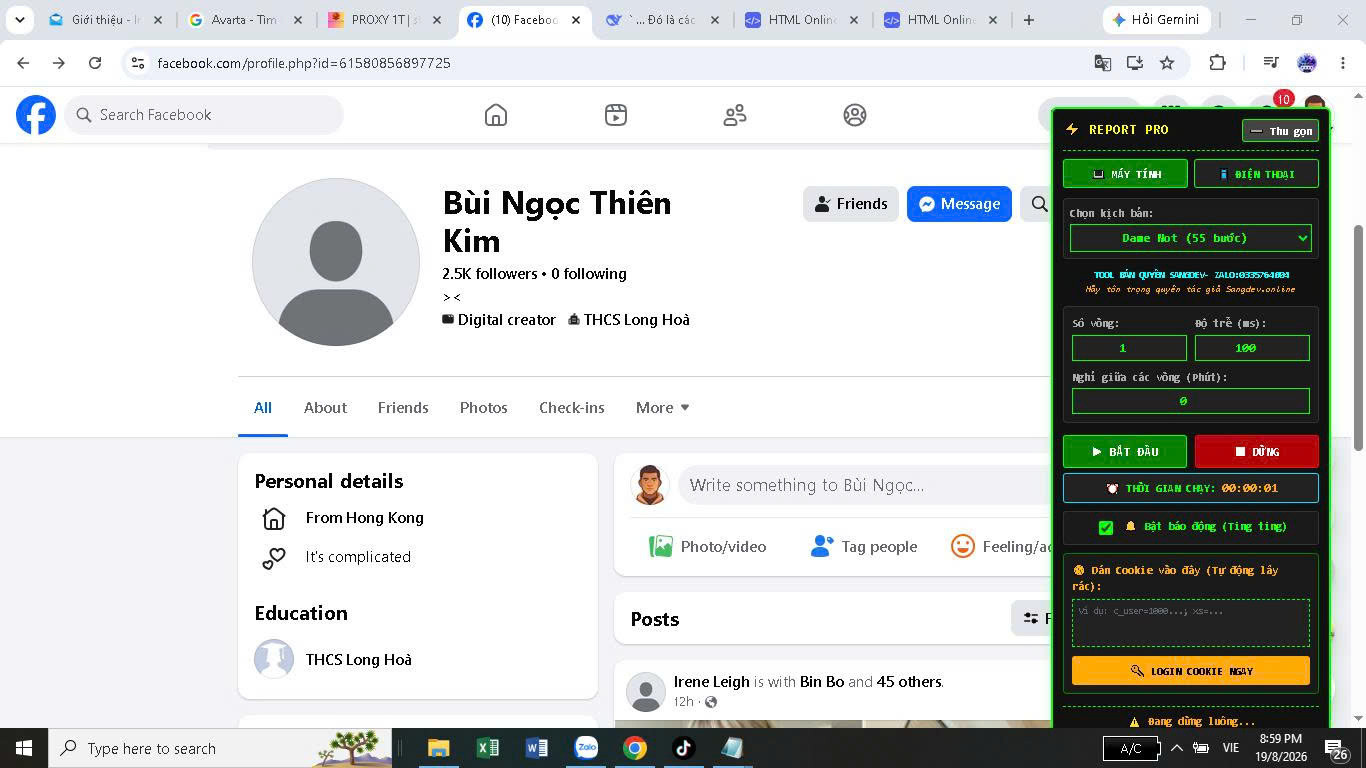
Task: Click the browser address bar URL
Action: click(304, 63)
